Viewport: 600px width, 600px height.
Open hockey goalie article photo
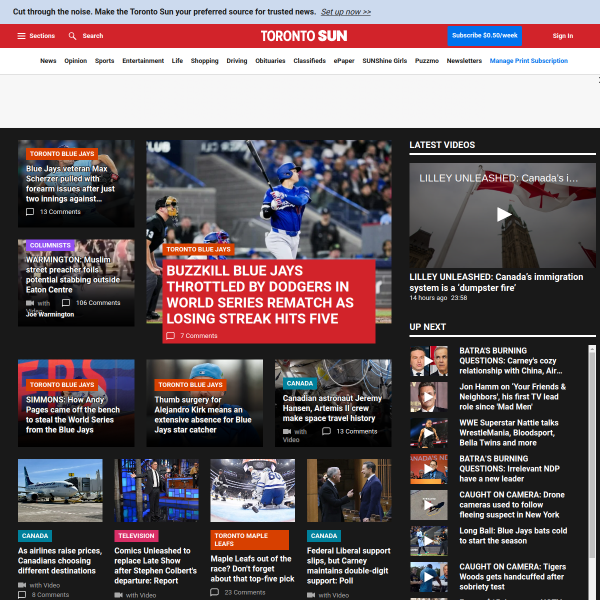tap(253, 491)
